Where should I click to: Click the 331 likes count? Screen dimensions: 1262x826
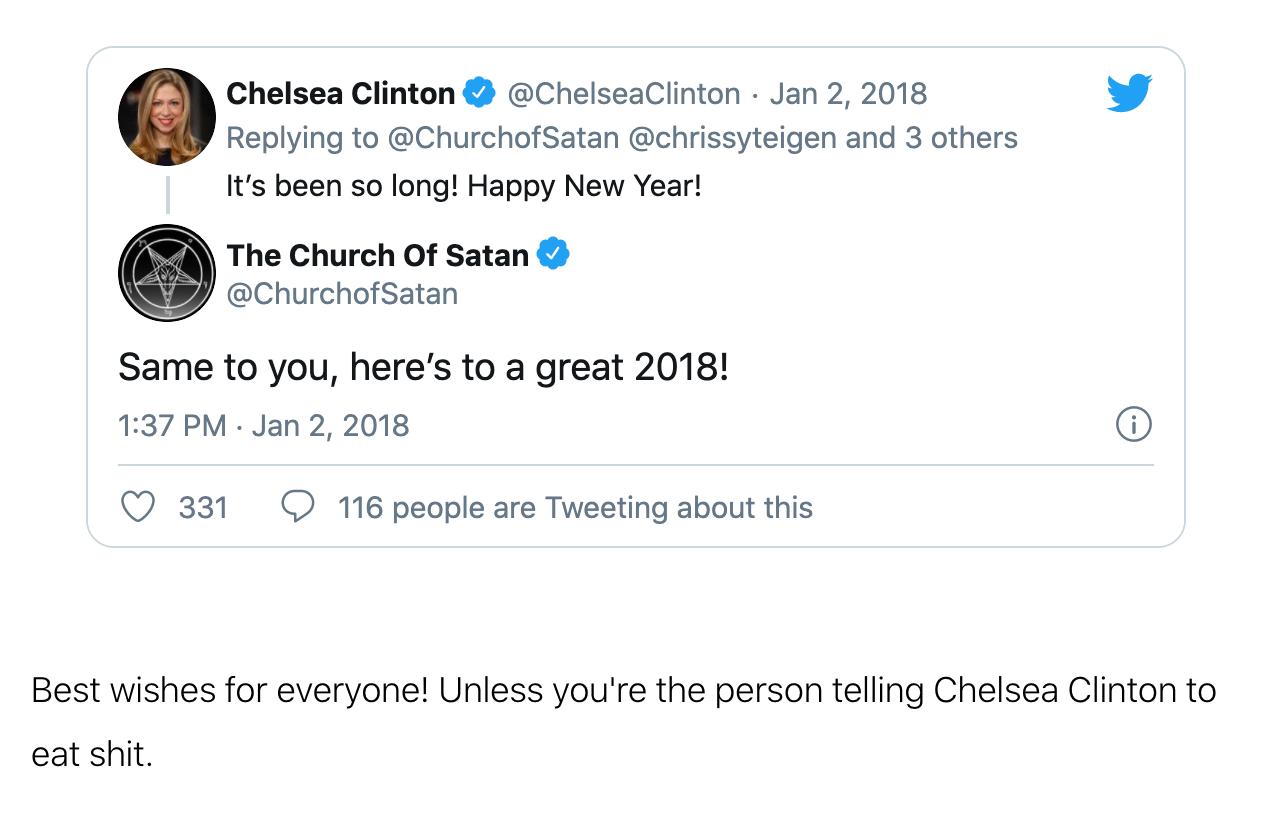point(203,508)
